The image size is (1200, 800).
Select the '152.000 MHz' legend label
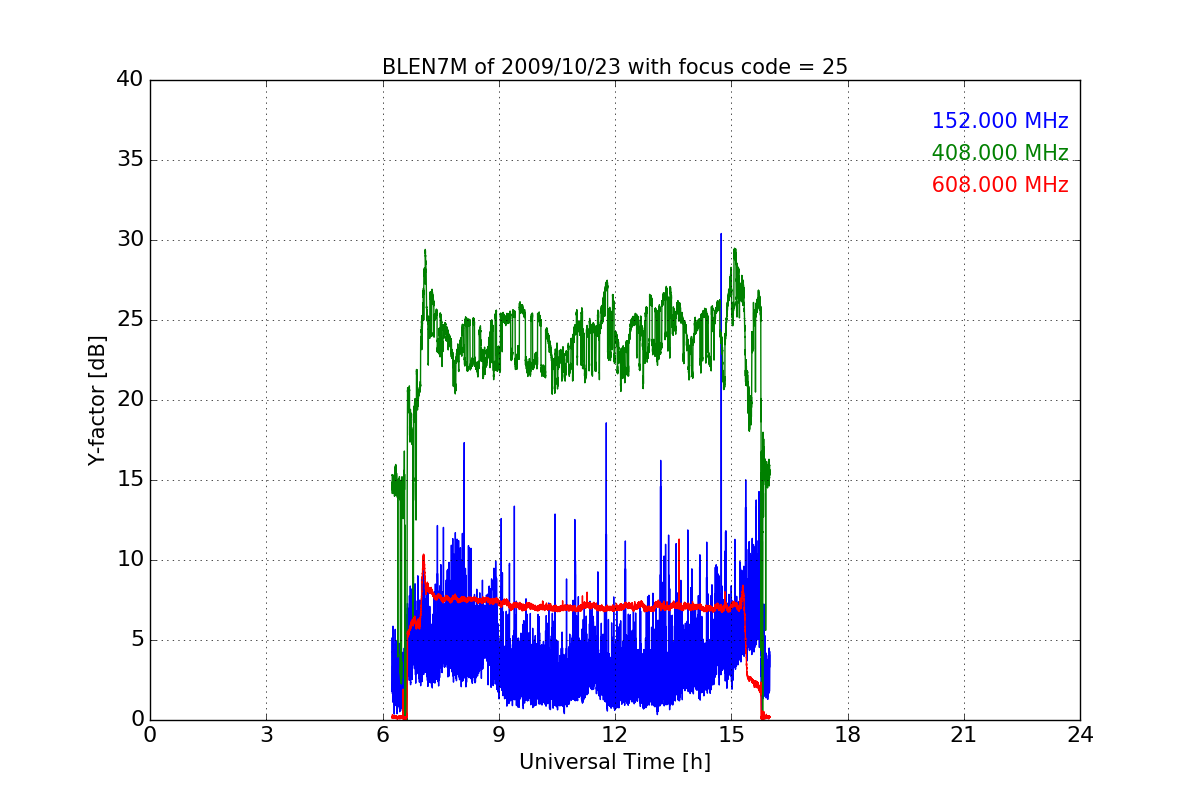(x=1000, y=121)
